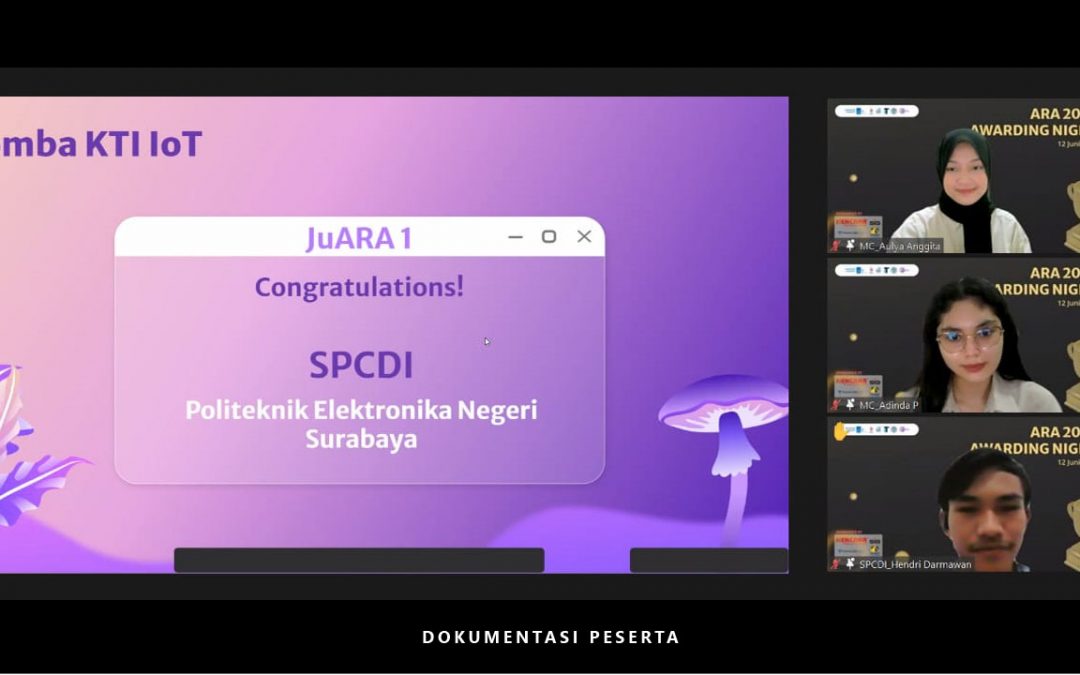This screenshot has height=675, width=1080.
Task: Click the sponsor logo strip on Adinda's tile
Action: click(876, 270)
